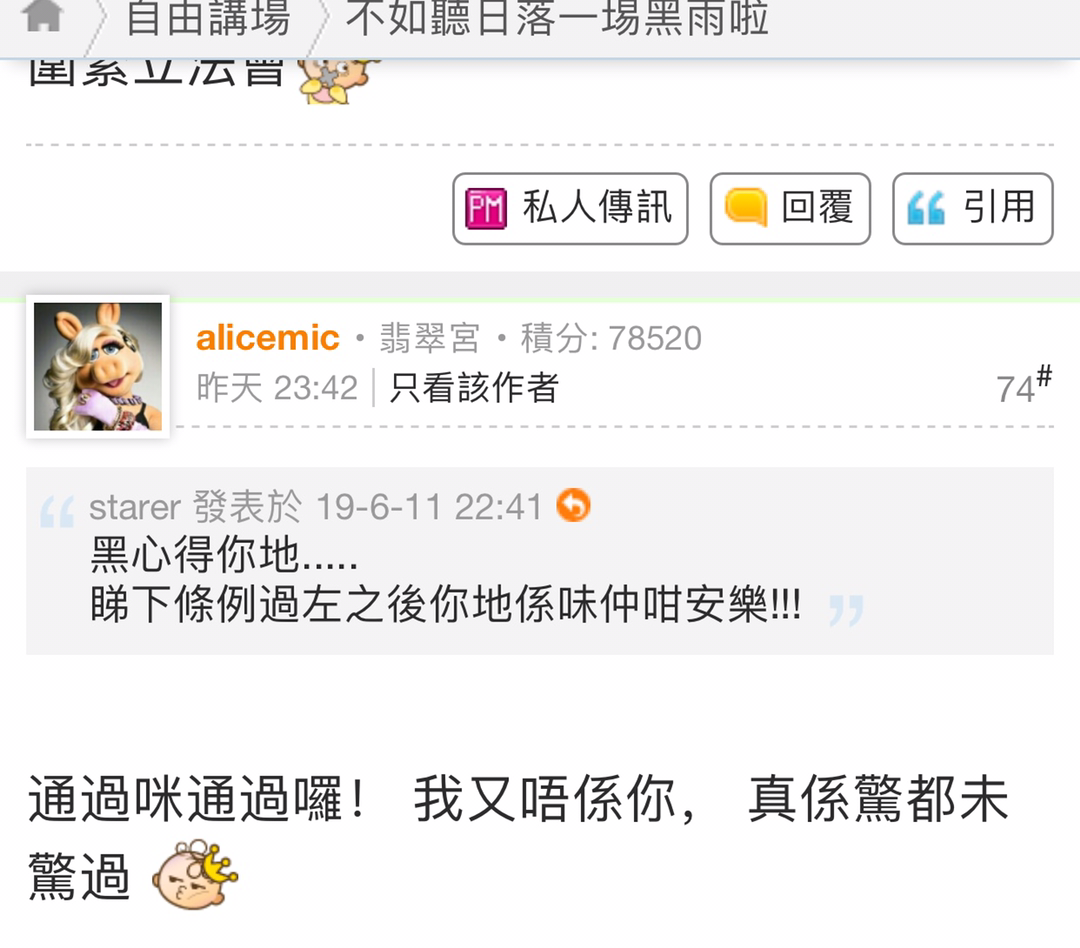Select the quoted text from starer
Viewport: 1080px width, 948px height.
tap(445, 580)
